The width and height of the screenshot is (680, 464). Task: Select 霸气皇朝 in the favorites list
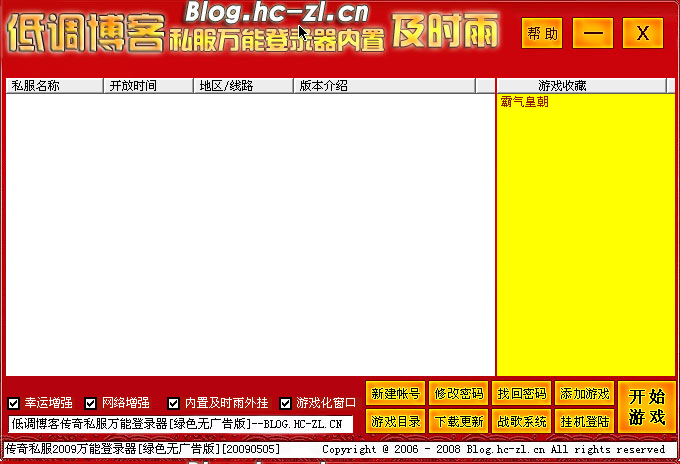point(523,102)
